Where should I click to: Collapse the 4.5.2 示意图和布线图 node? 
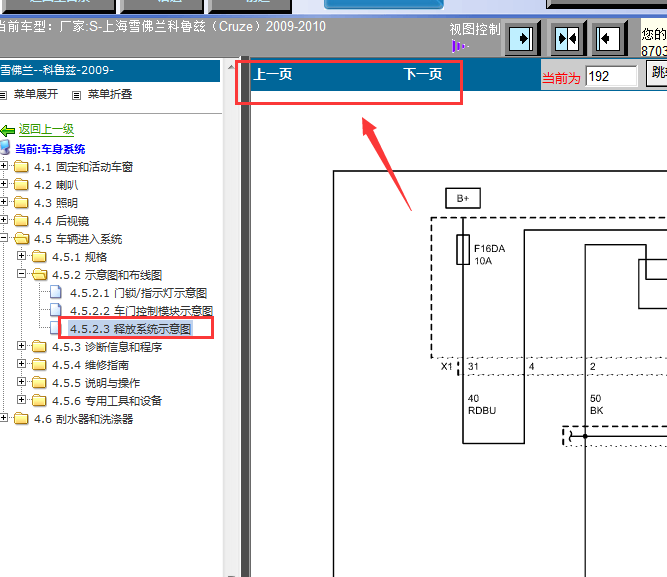click(21, 273)
